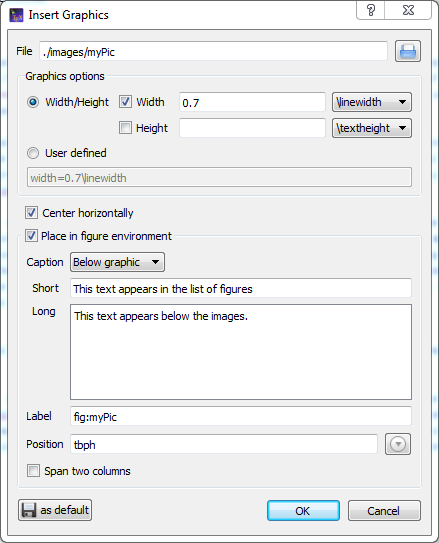439x543 pixels.
Task: Toggle Place in figure environment checkbox
Action: [31, 236]
